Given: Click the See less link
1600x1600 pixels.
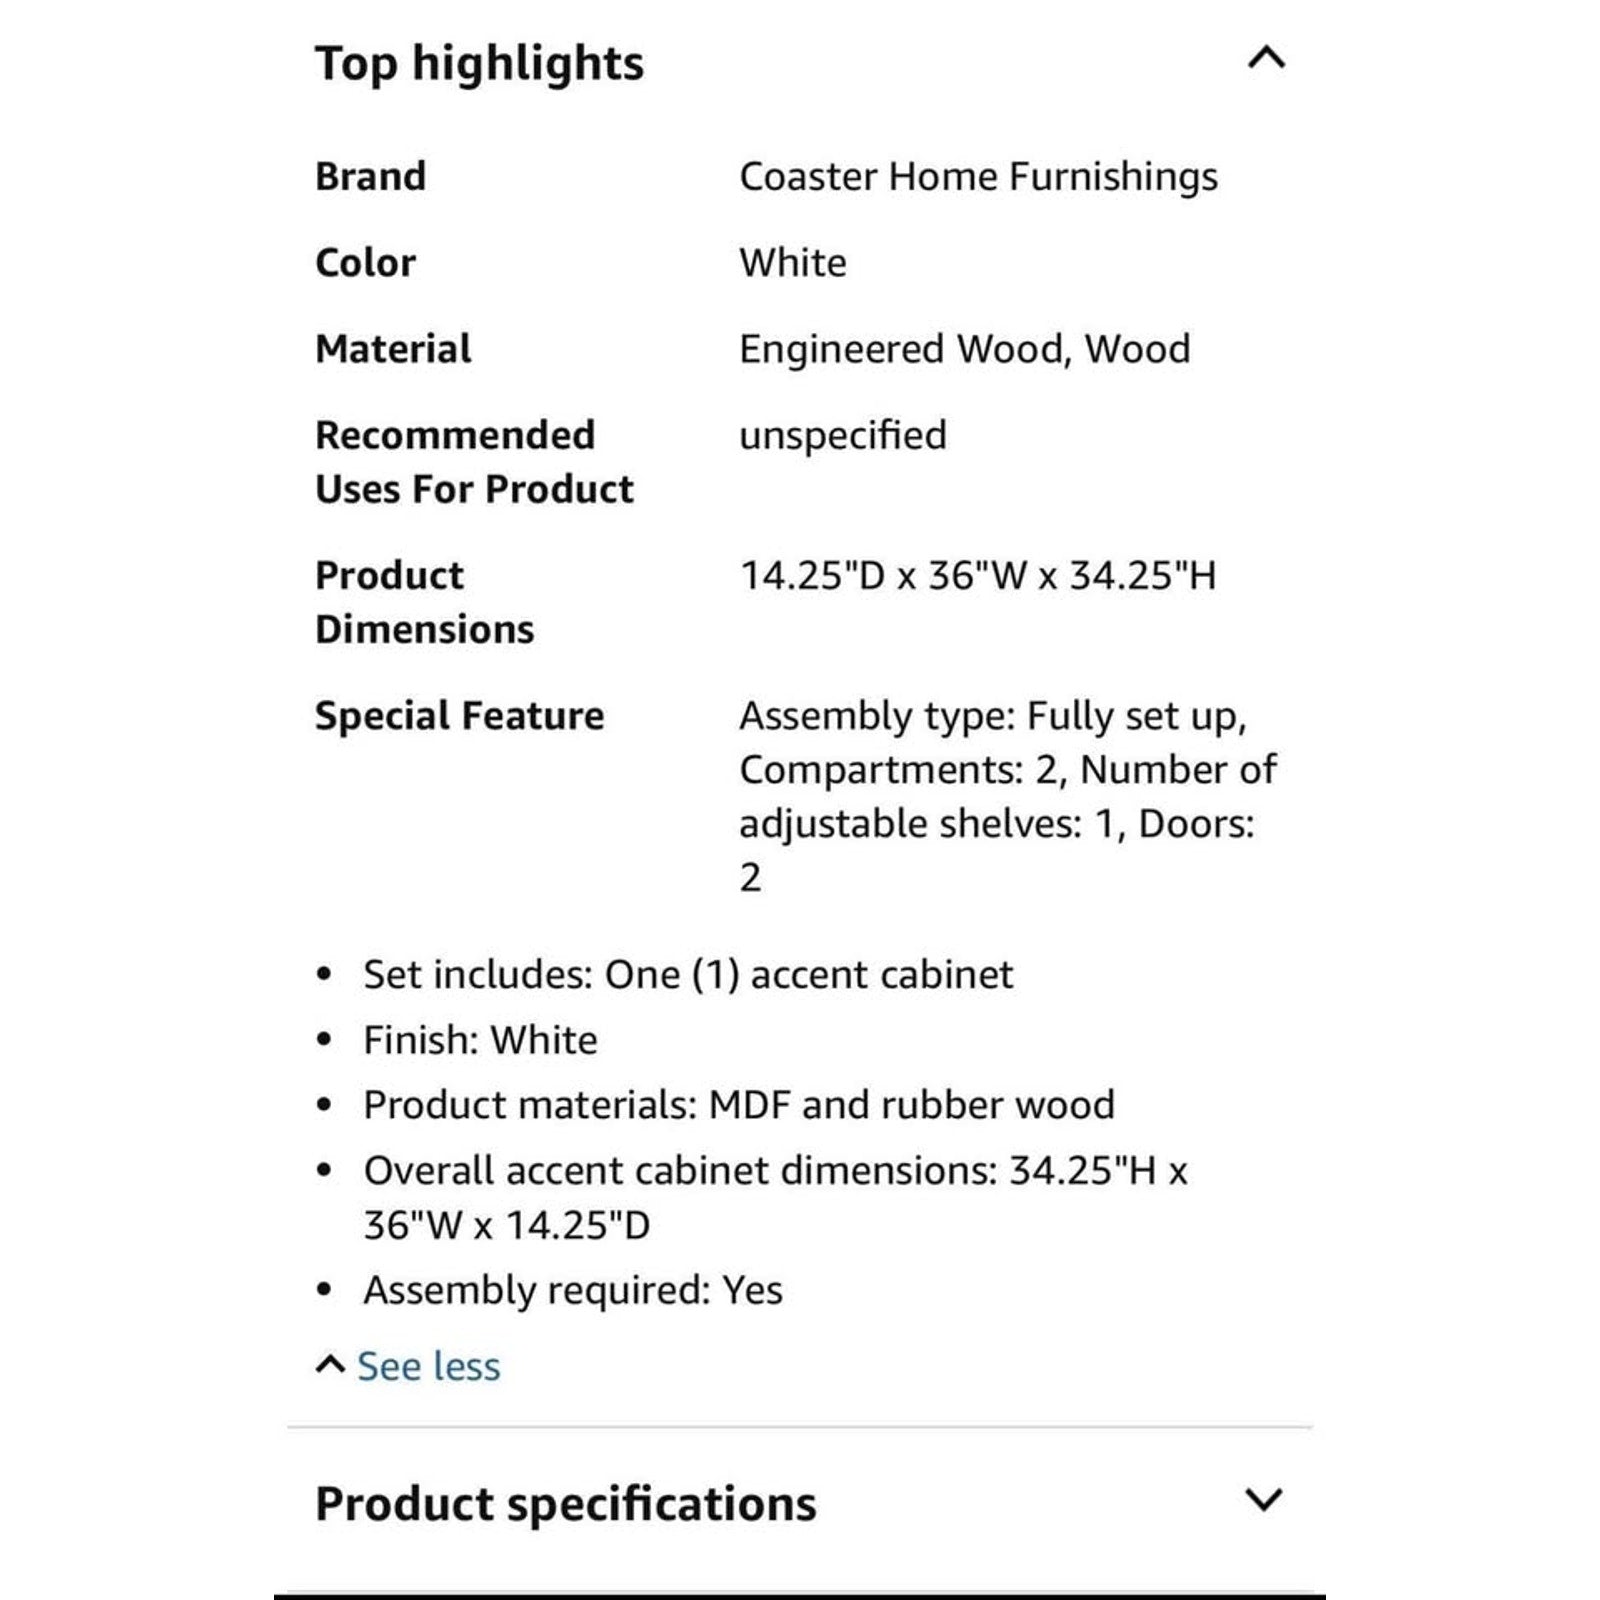Looking at the screenshot, I should coord(428,1366).
